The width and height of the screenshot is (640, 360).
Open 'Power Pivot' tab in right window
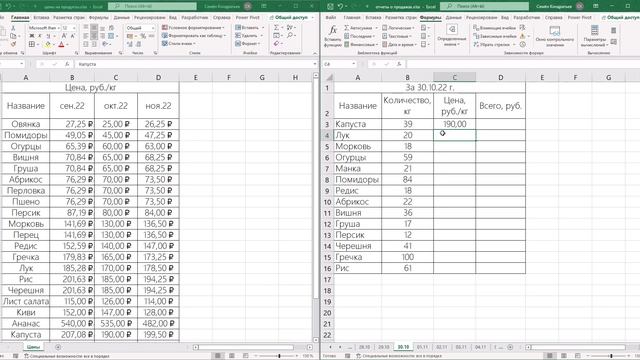pyautogui.click(x=580, y=18)
